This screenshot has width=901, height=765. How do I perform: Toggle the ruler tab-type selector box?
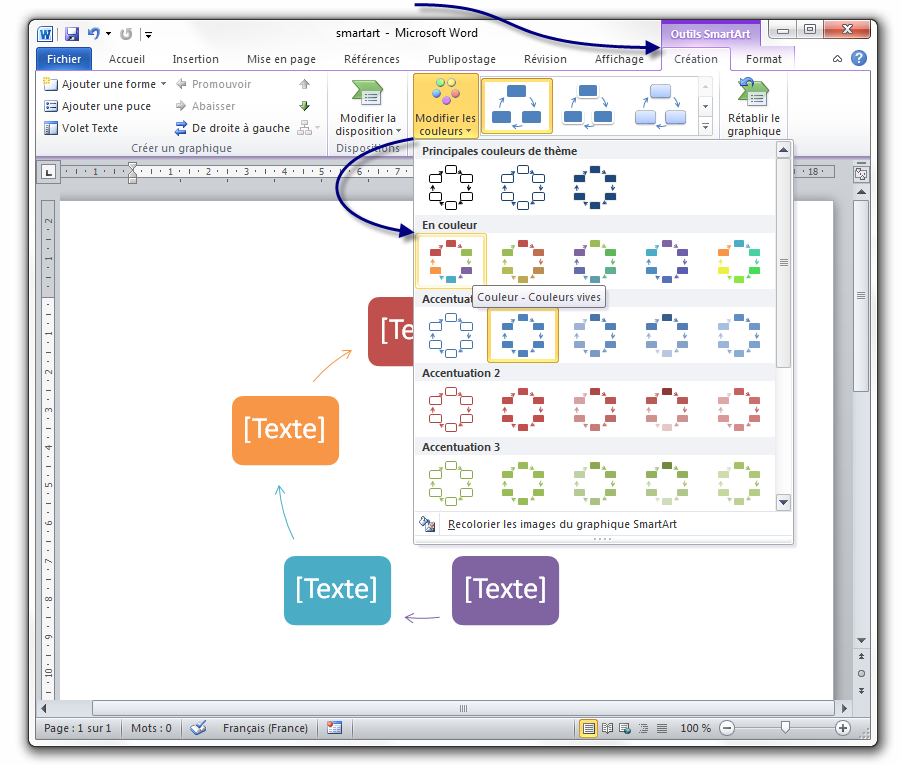[48, 172]
